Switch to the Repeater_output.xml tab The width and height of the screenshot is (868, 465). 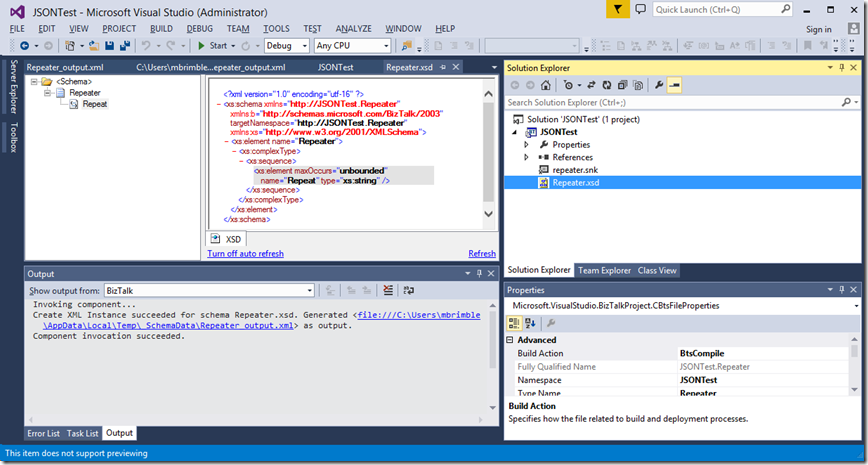pos(65,68)
